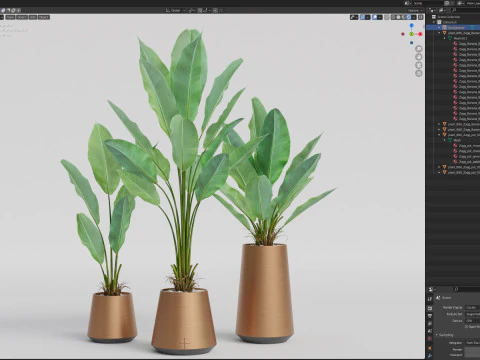Open the Add menu in the viewport header
This screenshot has height=360, width=480.
[x=33, y=17]
